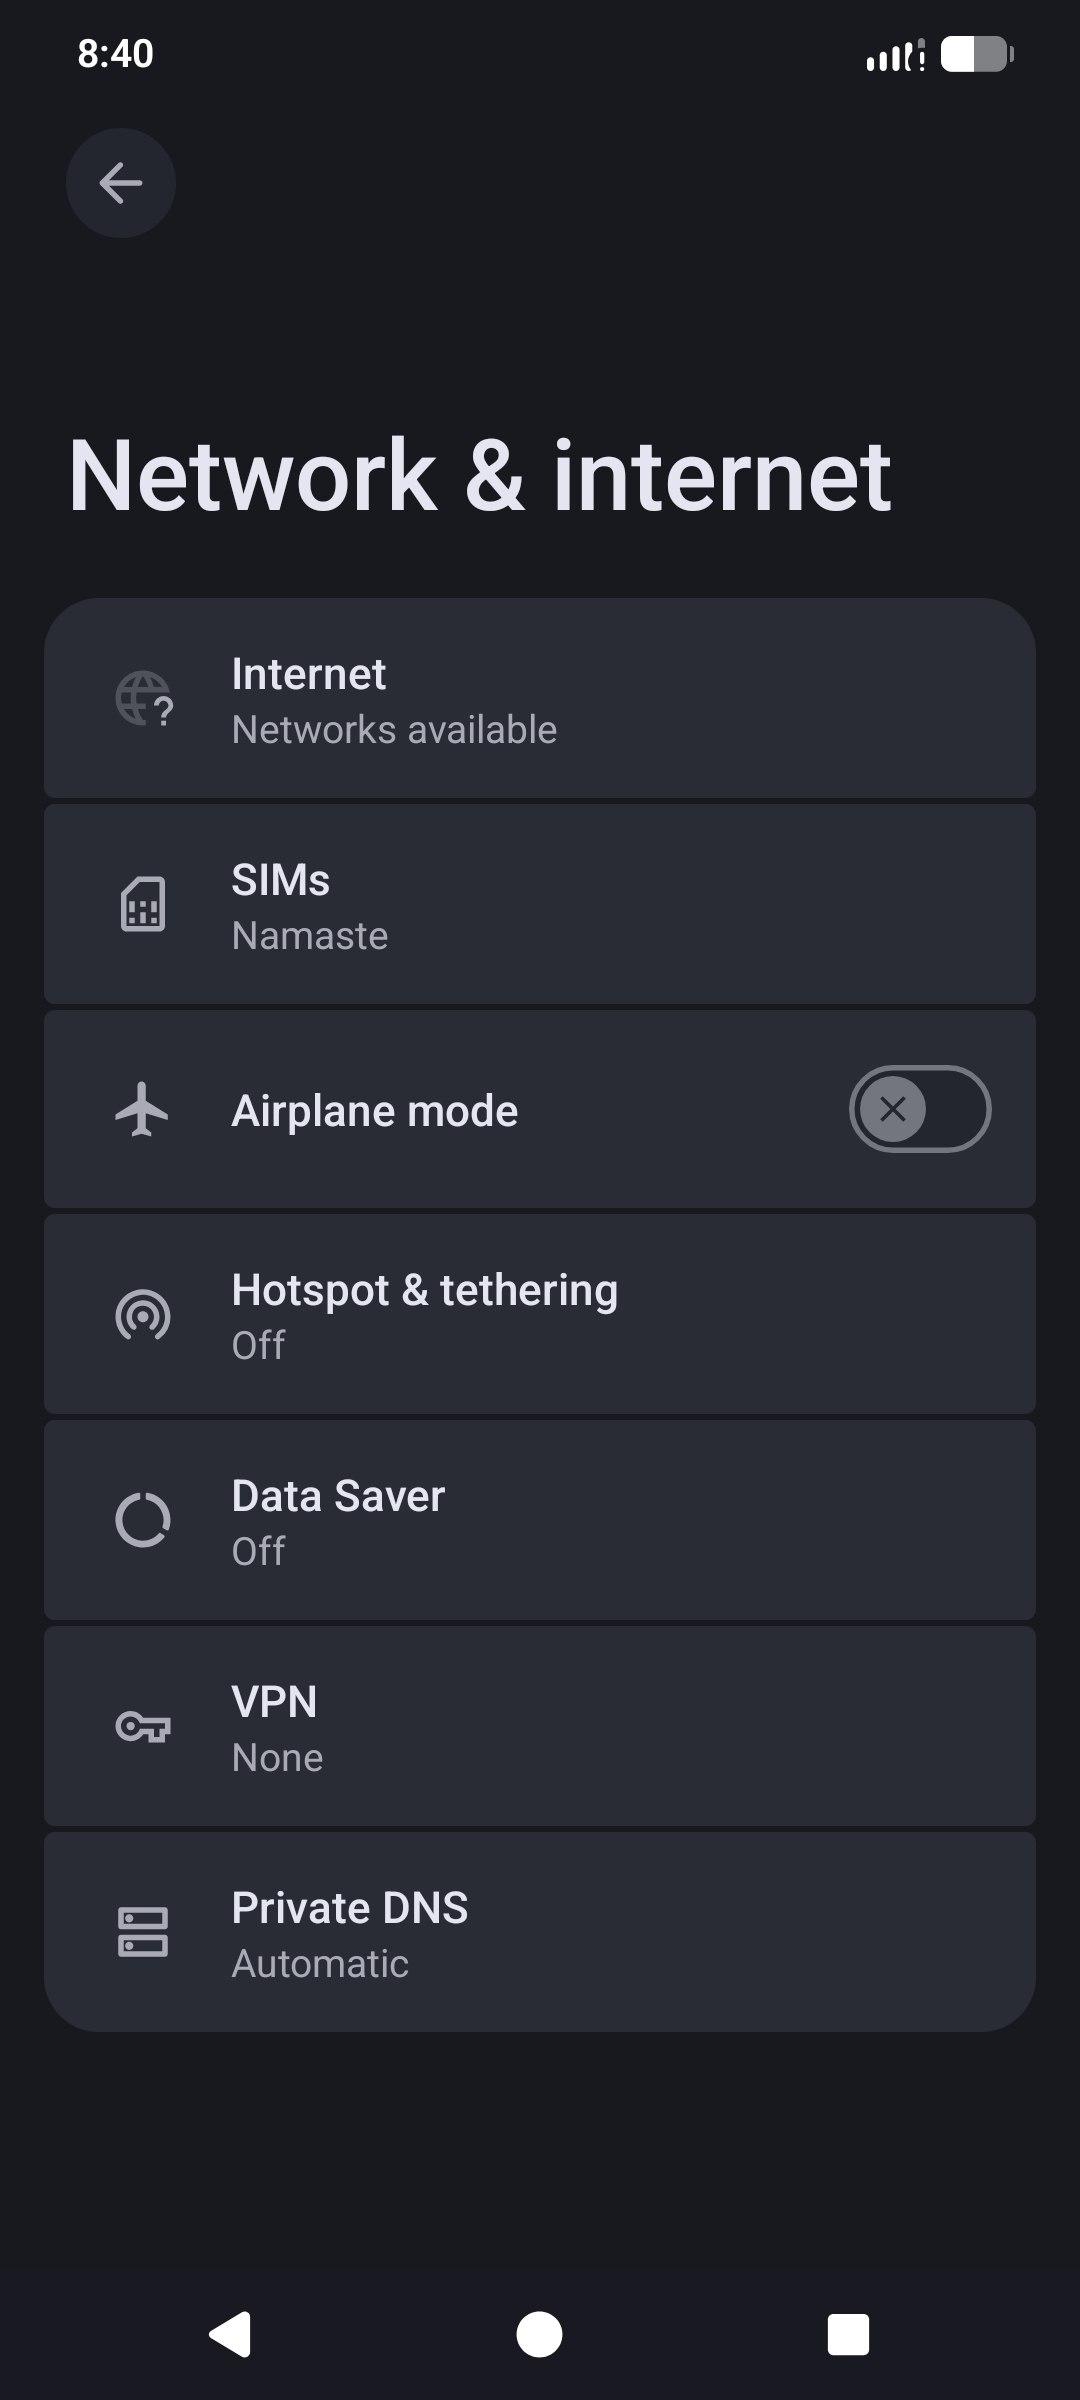Tap the recent apps square button
1080x2400 pixels.
(x=848, y=2335)
